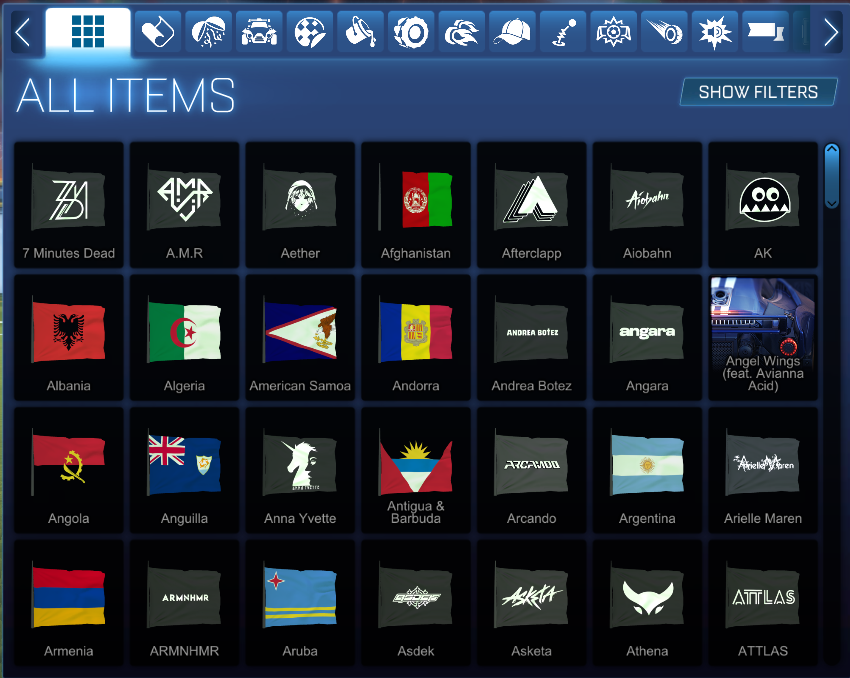
Task: Open the Blueprints rolled-paper tab
Action: point(158,32)
